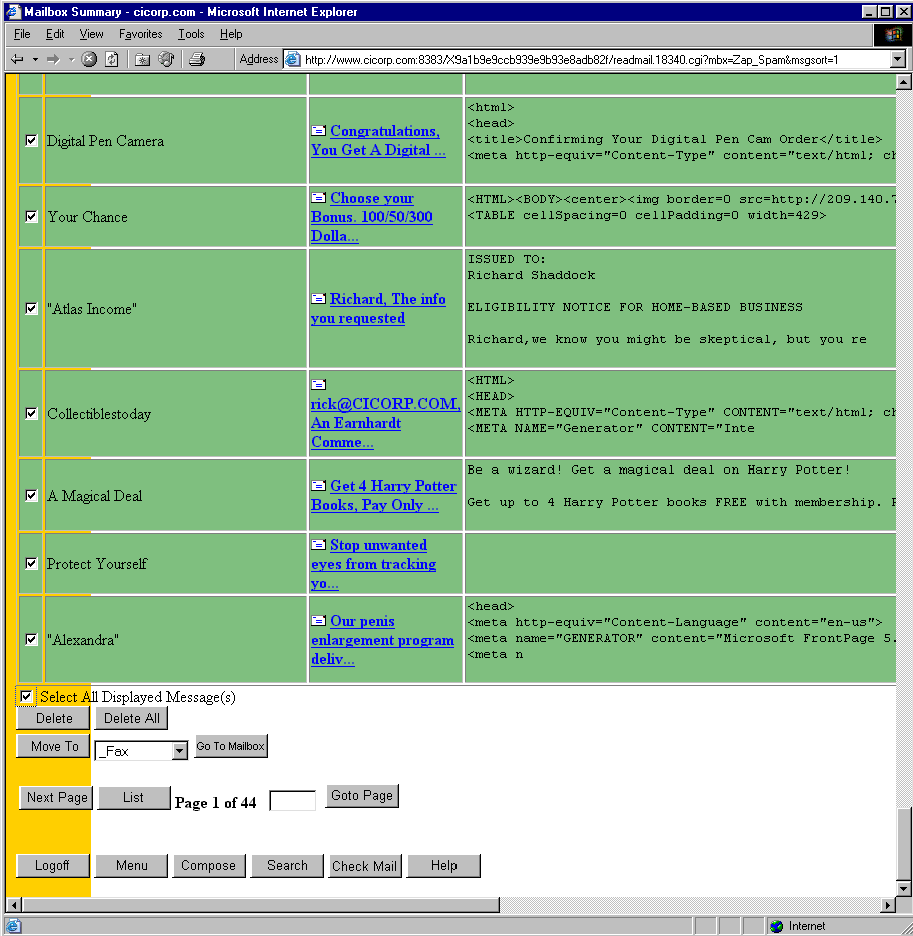This screenshot has height=936, width=913.
Task: Click the Back arrow toolbar icon
Action: pyautogui.click(x=17, y=59)
